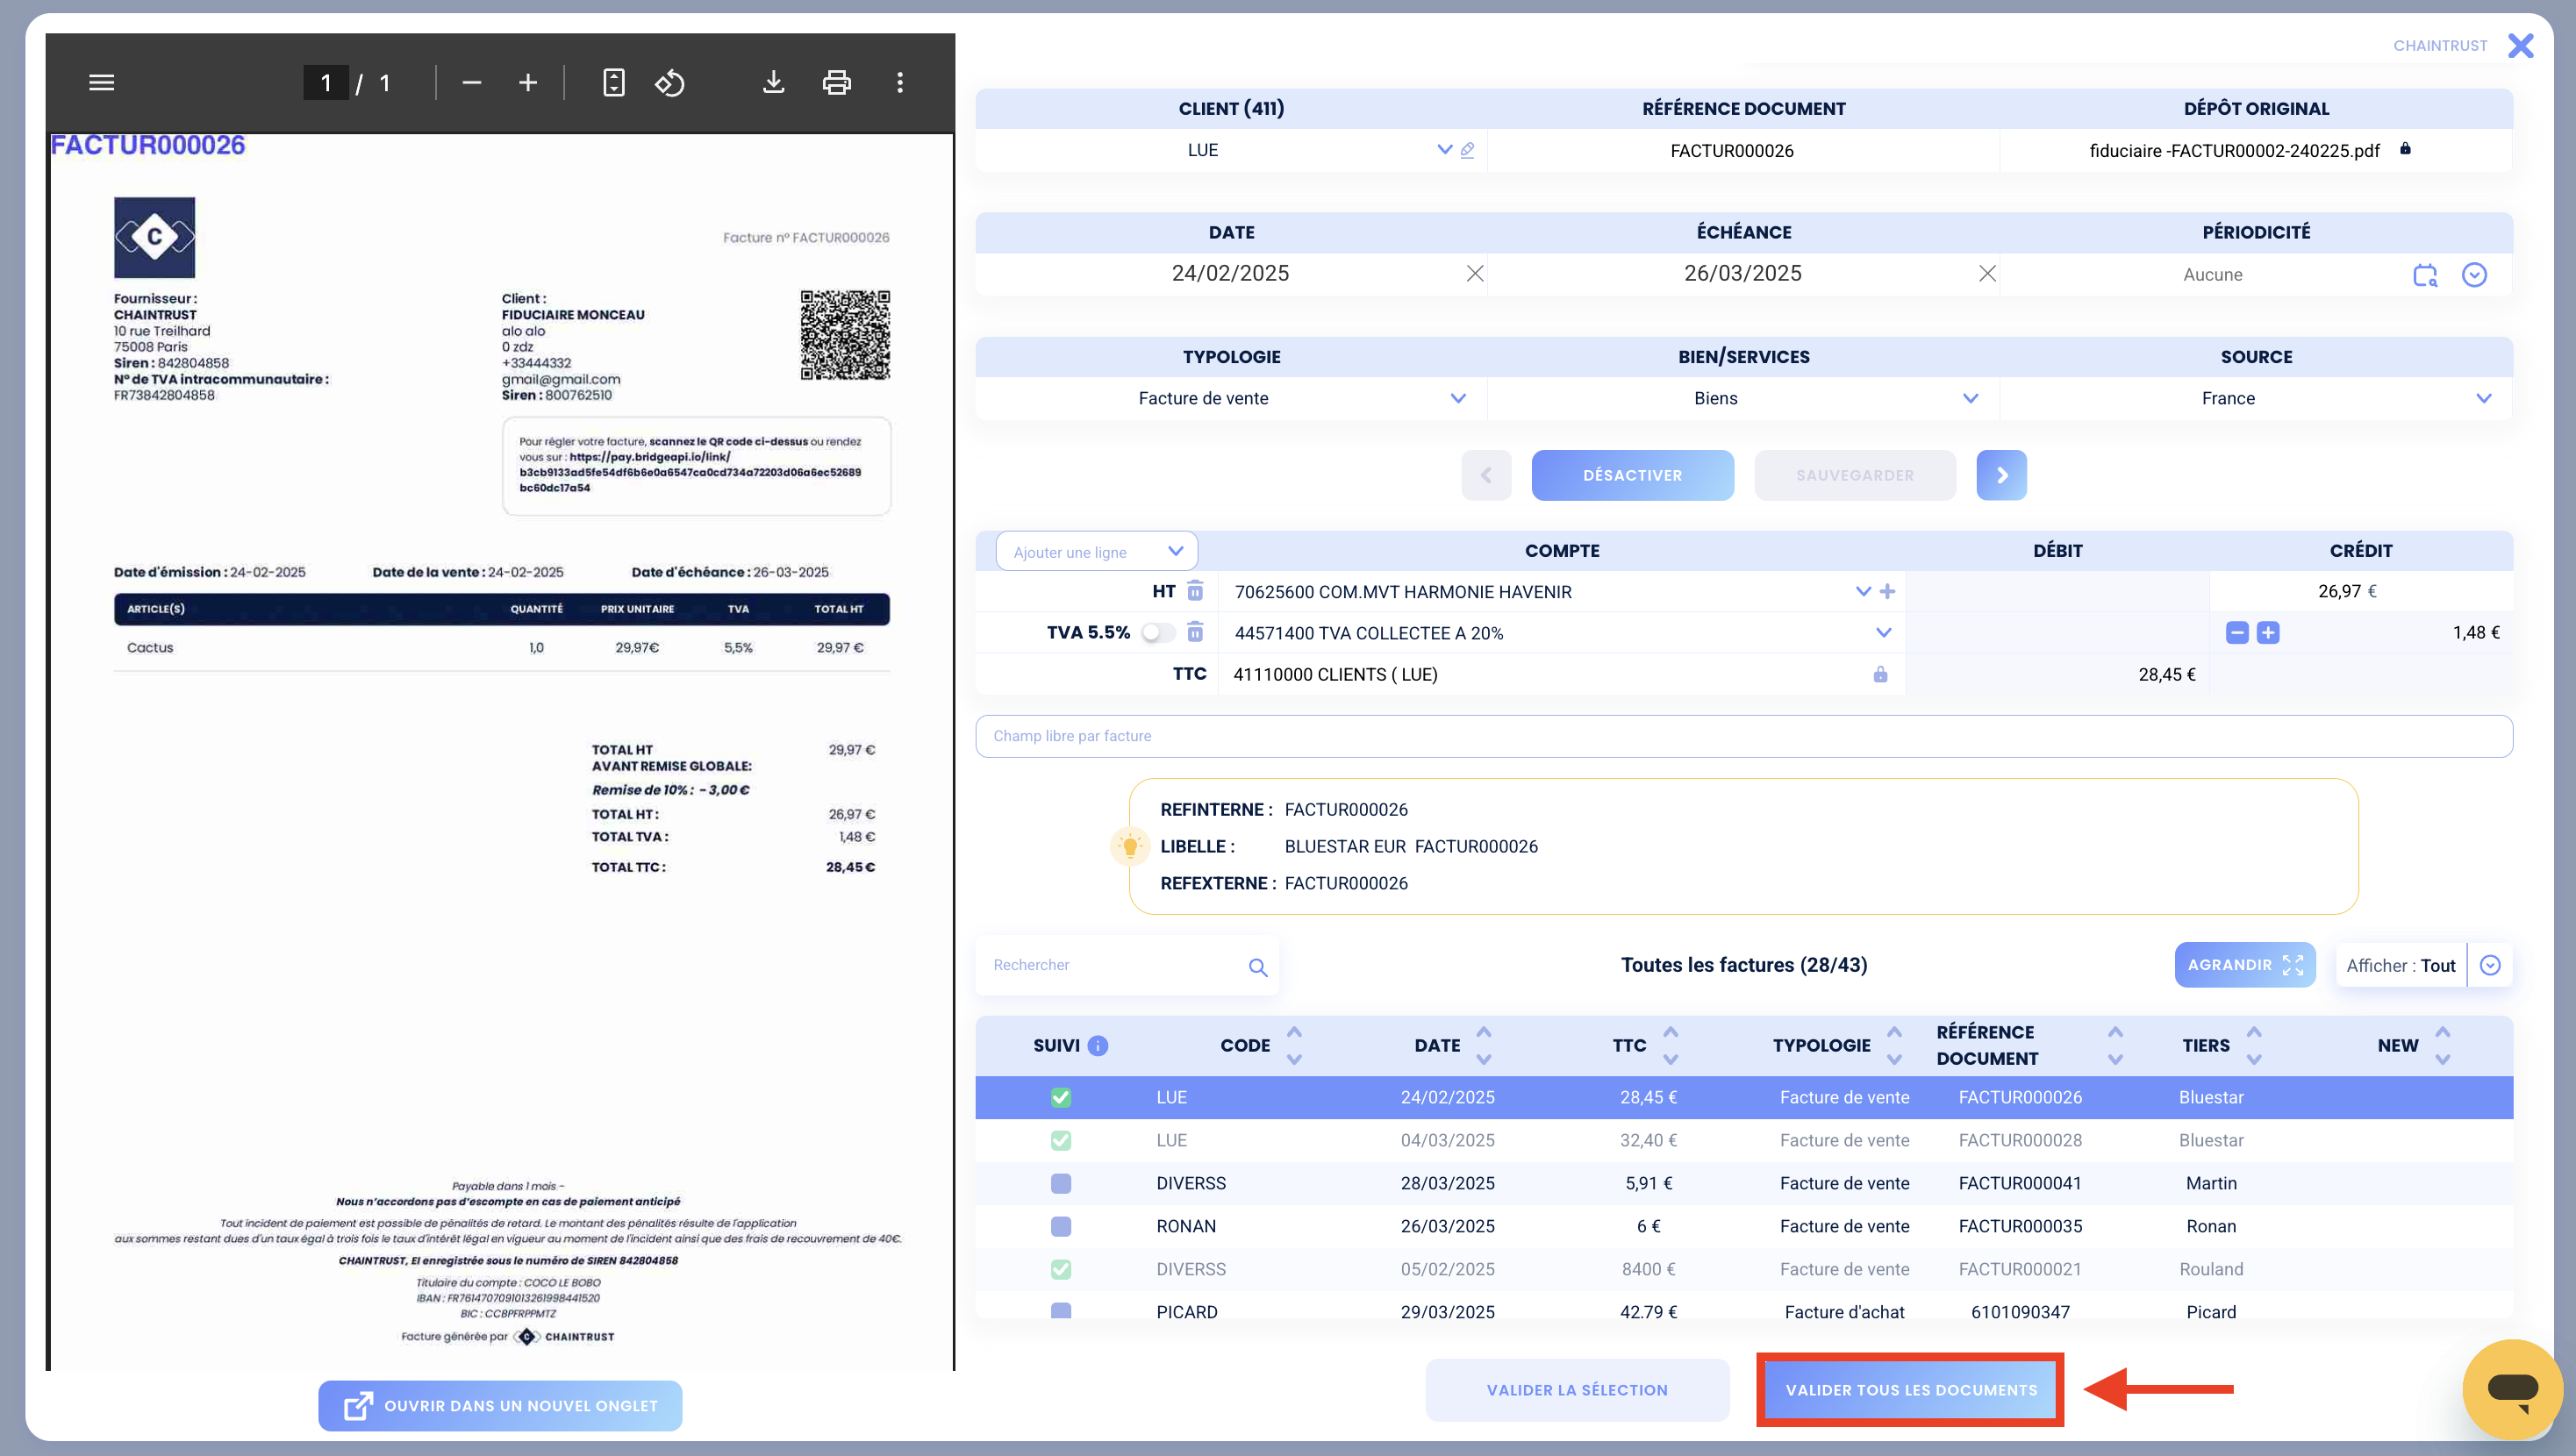
Task: Sort table by CODE column
Action: click(1294, 1045)
